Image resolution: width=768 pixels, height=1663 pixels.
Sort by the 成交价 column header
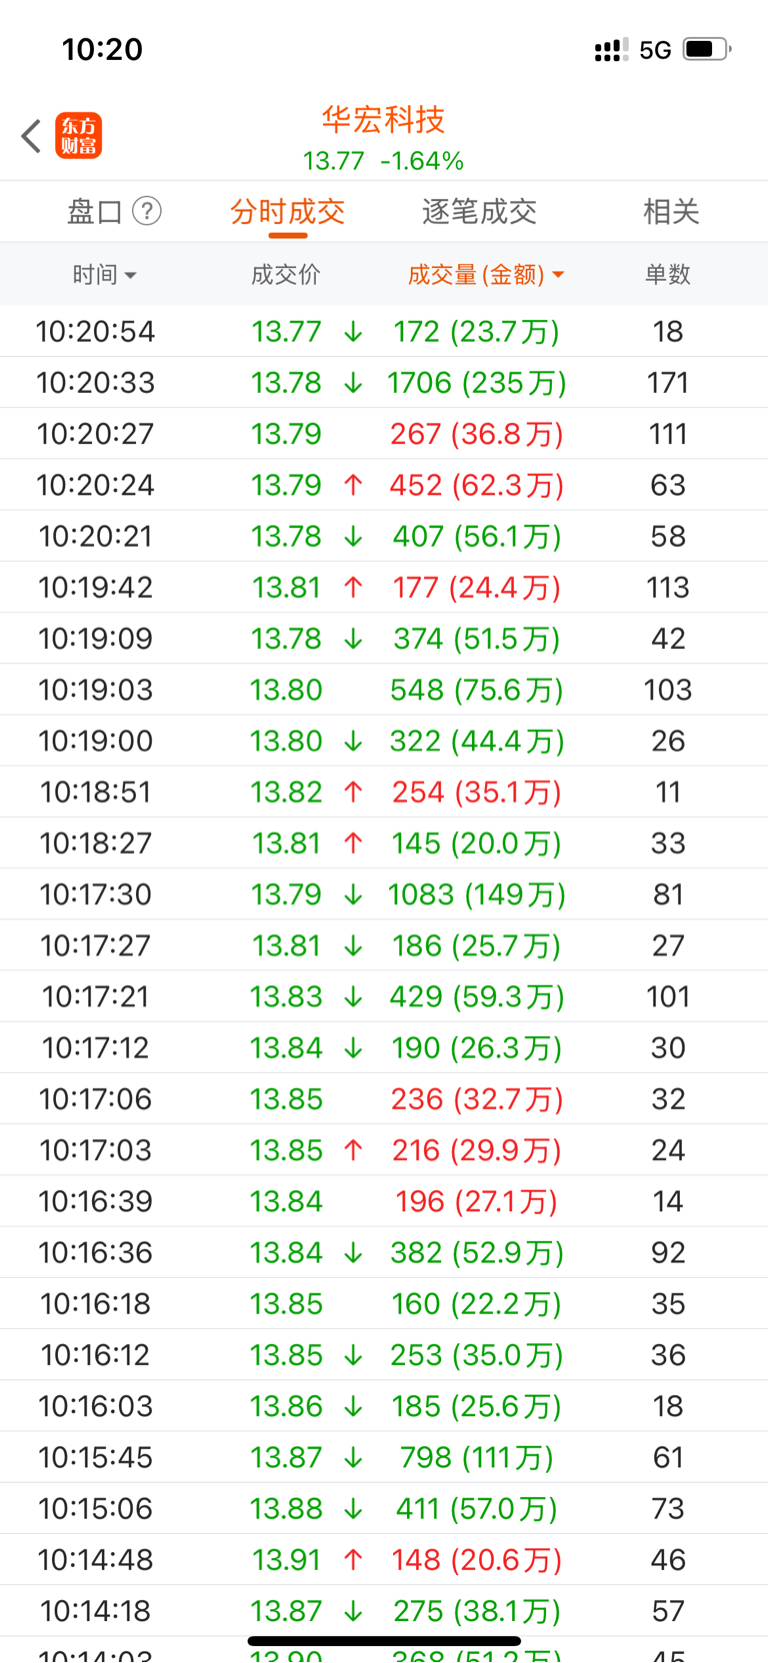coord(286,275)
